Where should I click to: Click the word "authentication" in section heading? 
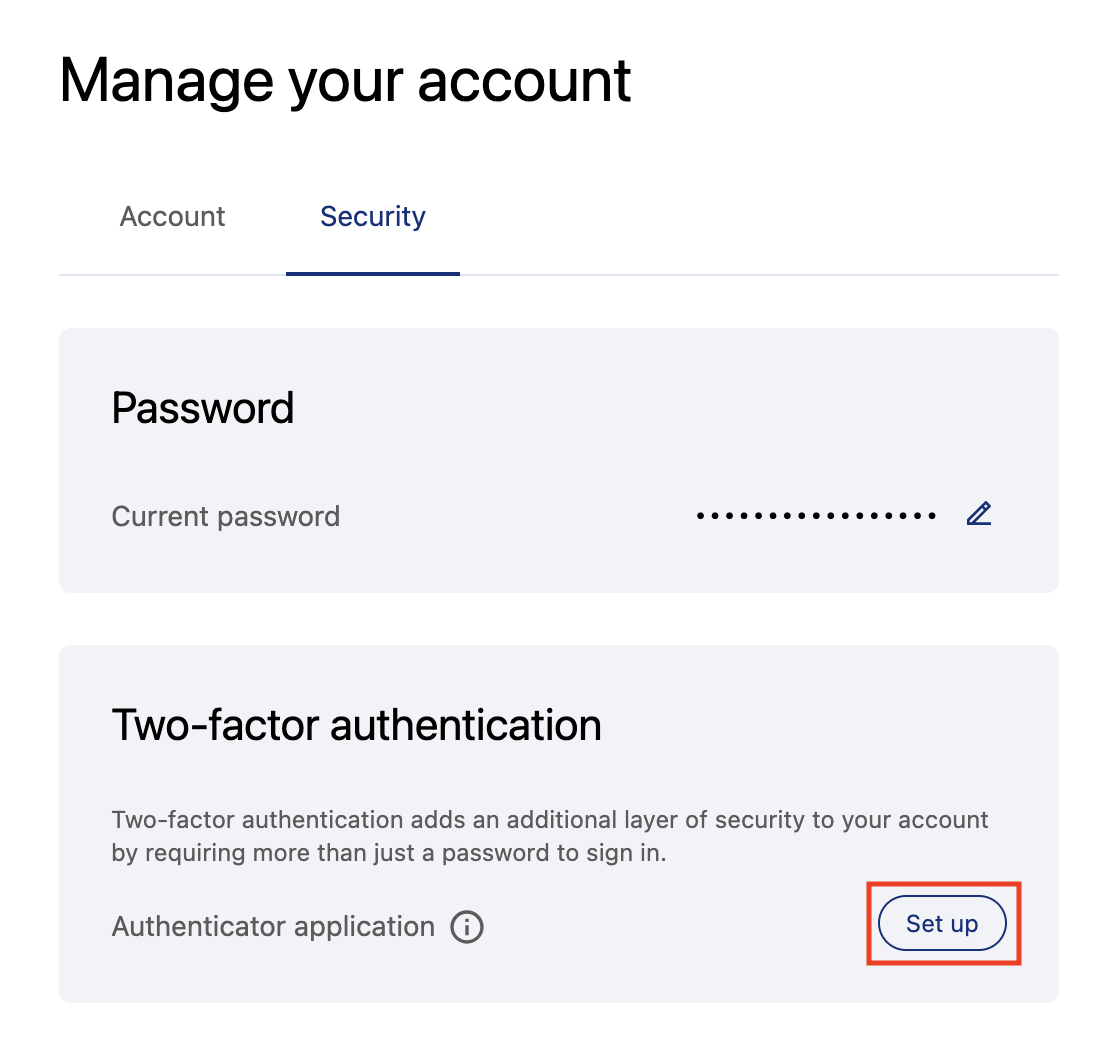pyautogui.click(x=465, y=725)
